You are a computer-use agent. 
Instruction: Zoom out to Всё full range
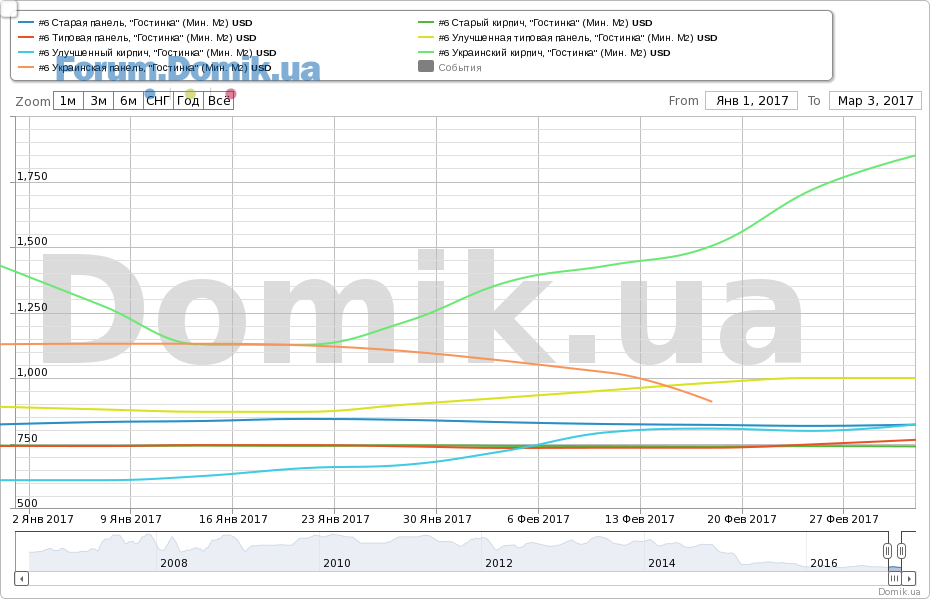pos(219,101)
